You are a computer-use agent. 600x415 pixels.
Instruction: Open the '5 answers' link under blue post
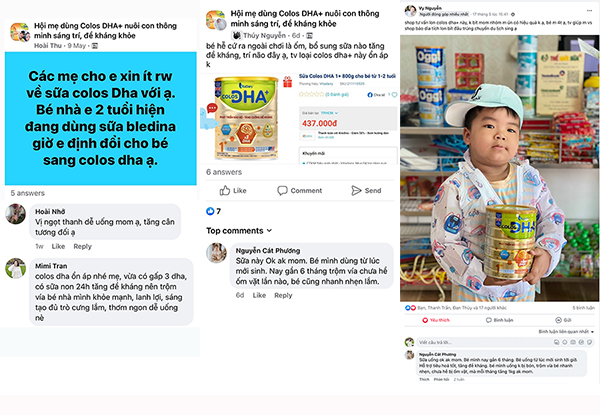coord(28,193)
